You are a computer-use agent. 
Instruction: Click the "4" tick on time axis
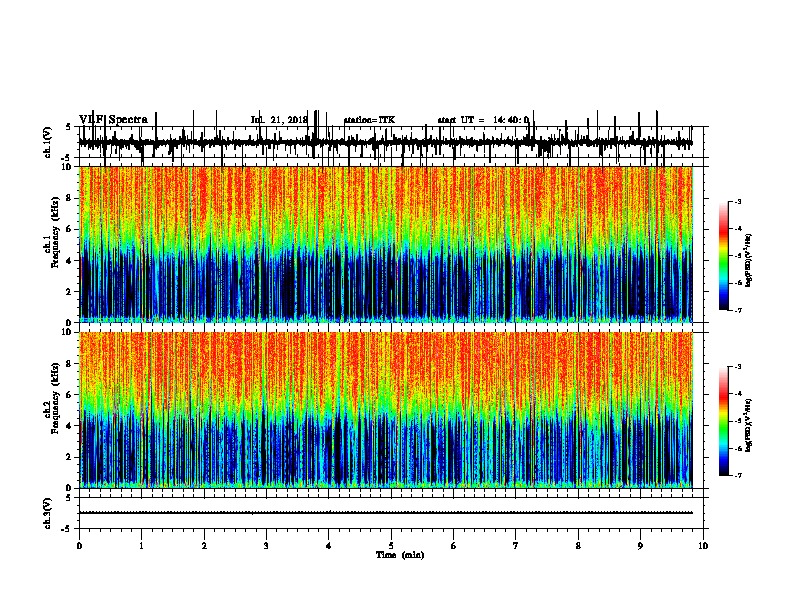coord(329,545)
